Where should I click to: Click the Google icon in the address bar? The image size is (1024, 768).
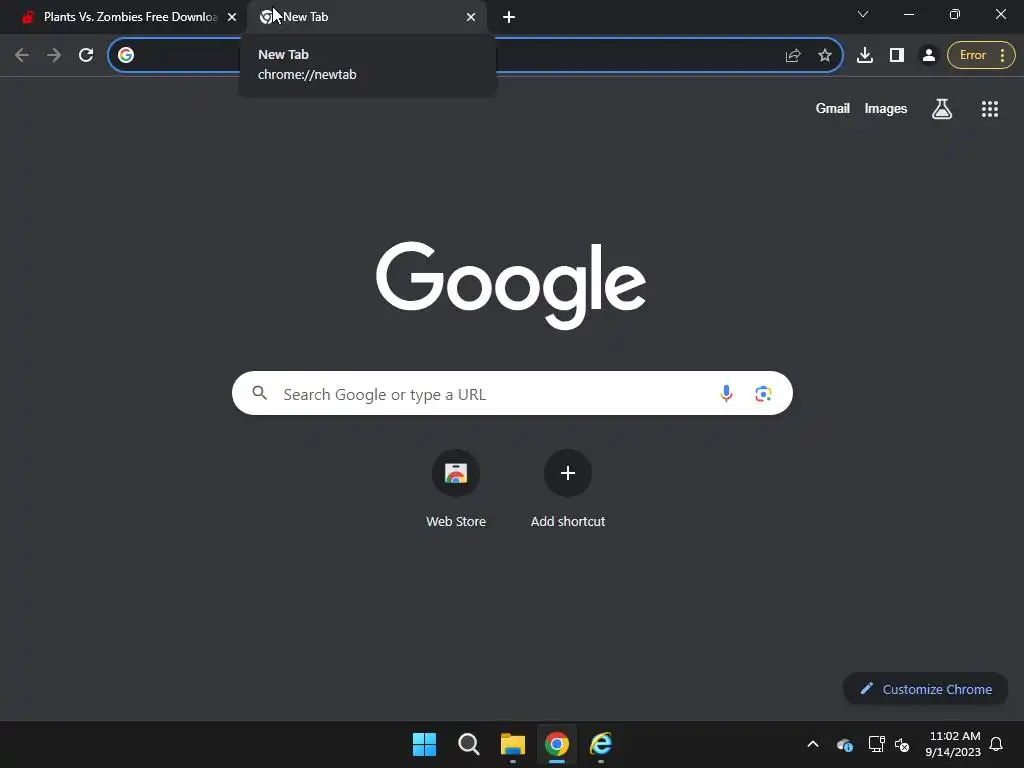tap(126, 55)
